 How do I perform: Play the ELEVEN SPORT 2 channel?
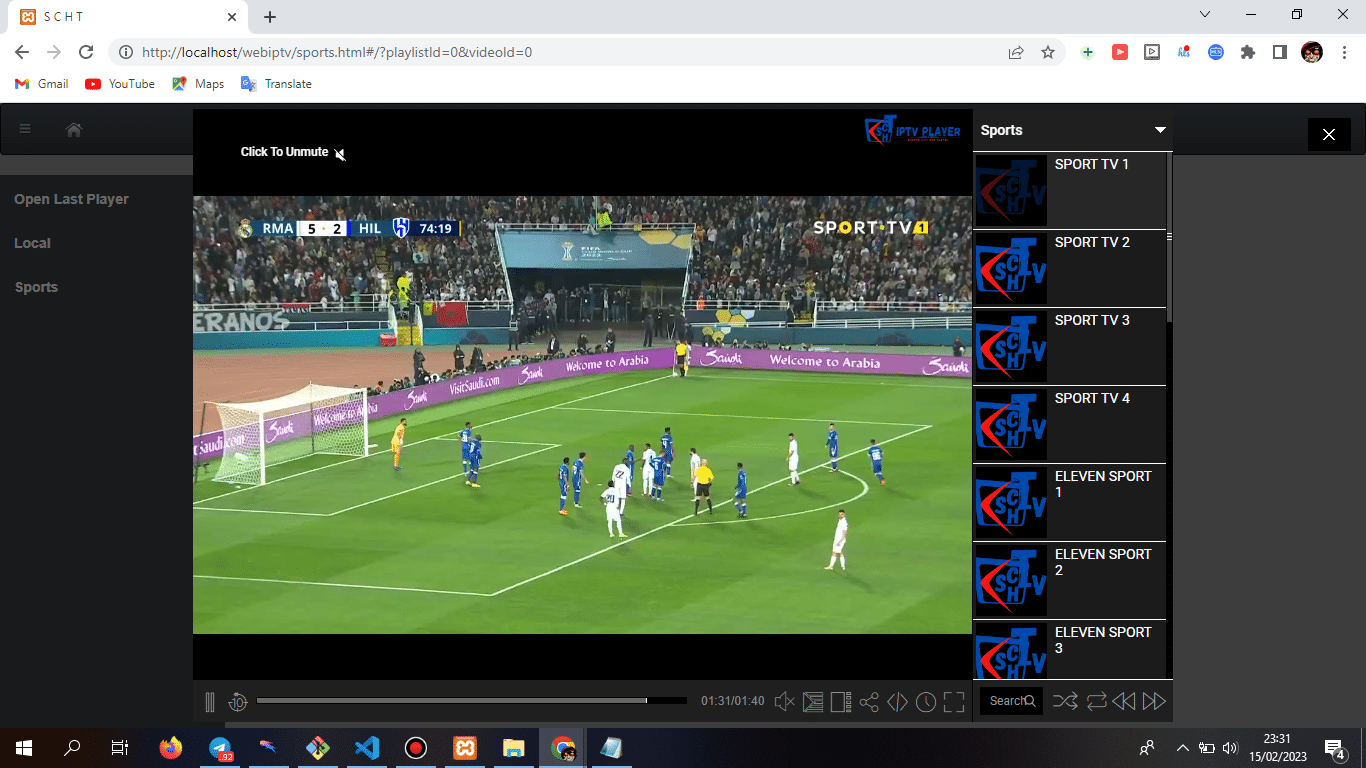point(1070,580)
